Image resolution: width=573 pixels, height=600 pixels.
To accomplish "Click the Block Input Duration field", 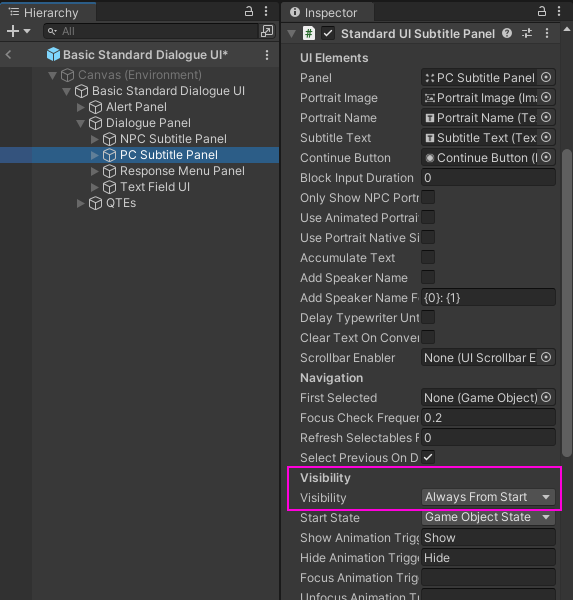I will tap(488, 178).
